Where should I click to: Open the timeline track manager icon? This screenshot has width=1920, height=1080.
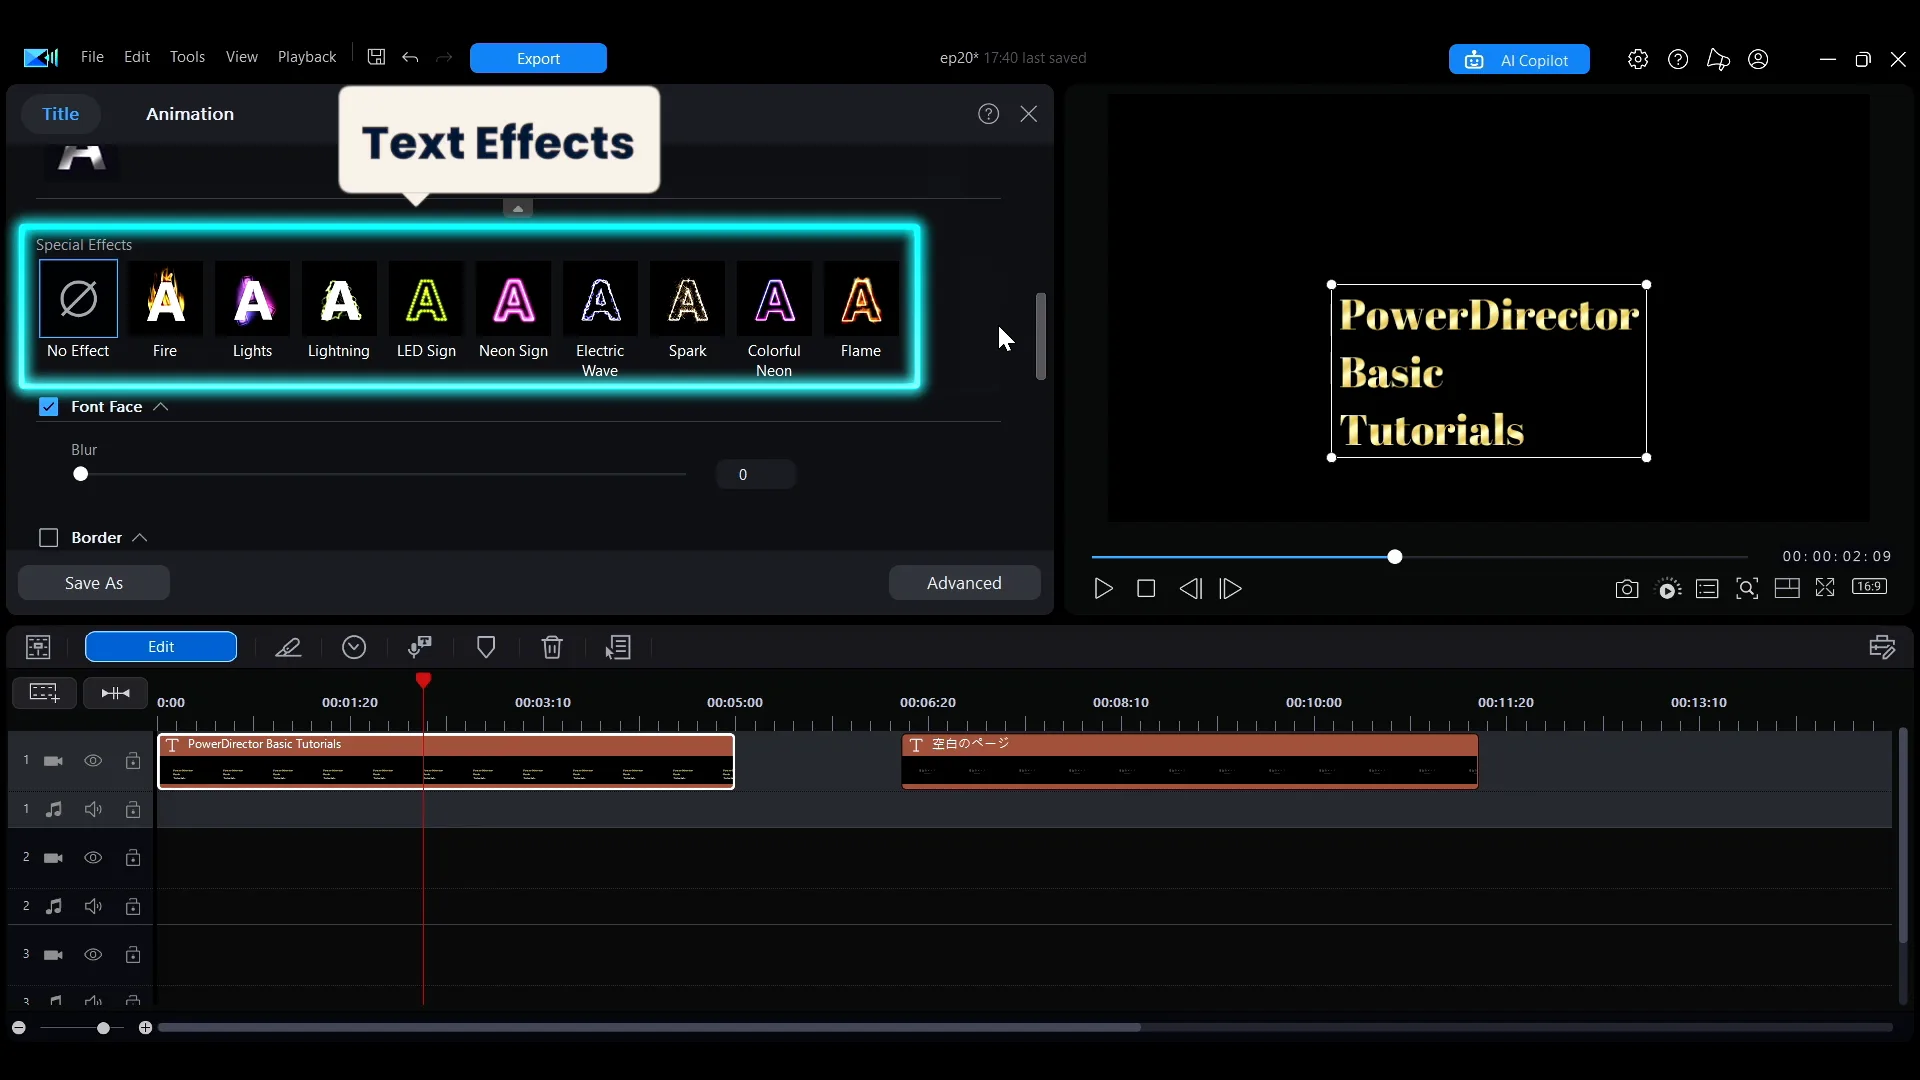1882,647
